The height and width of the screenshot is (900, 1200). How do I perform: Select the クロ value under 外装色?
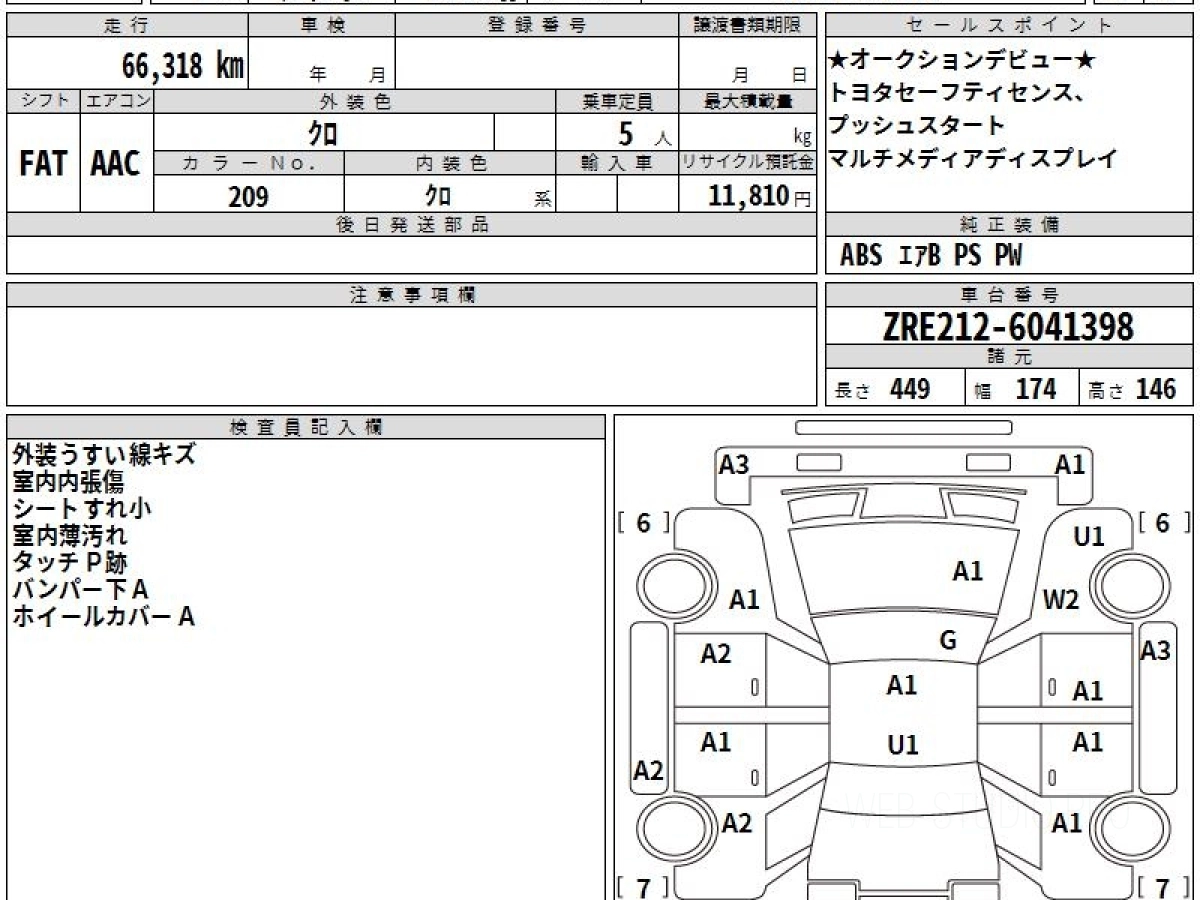point(322,132)
